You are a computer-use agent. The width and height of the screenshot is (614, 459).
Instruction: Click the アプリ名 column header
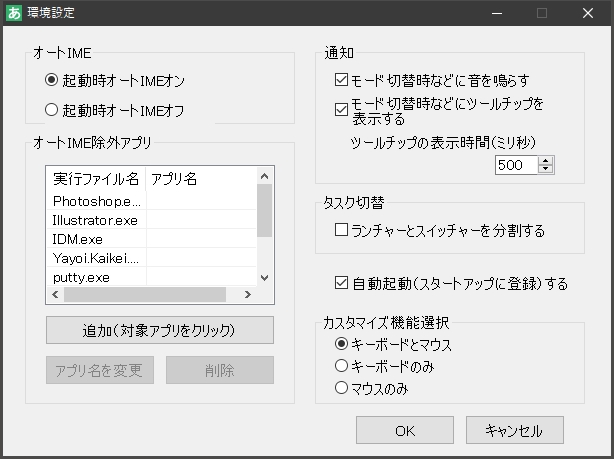click(x=200, y=180)
